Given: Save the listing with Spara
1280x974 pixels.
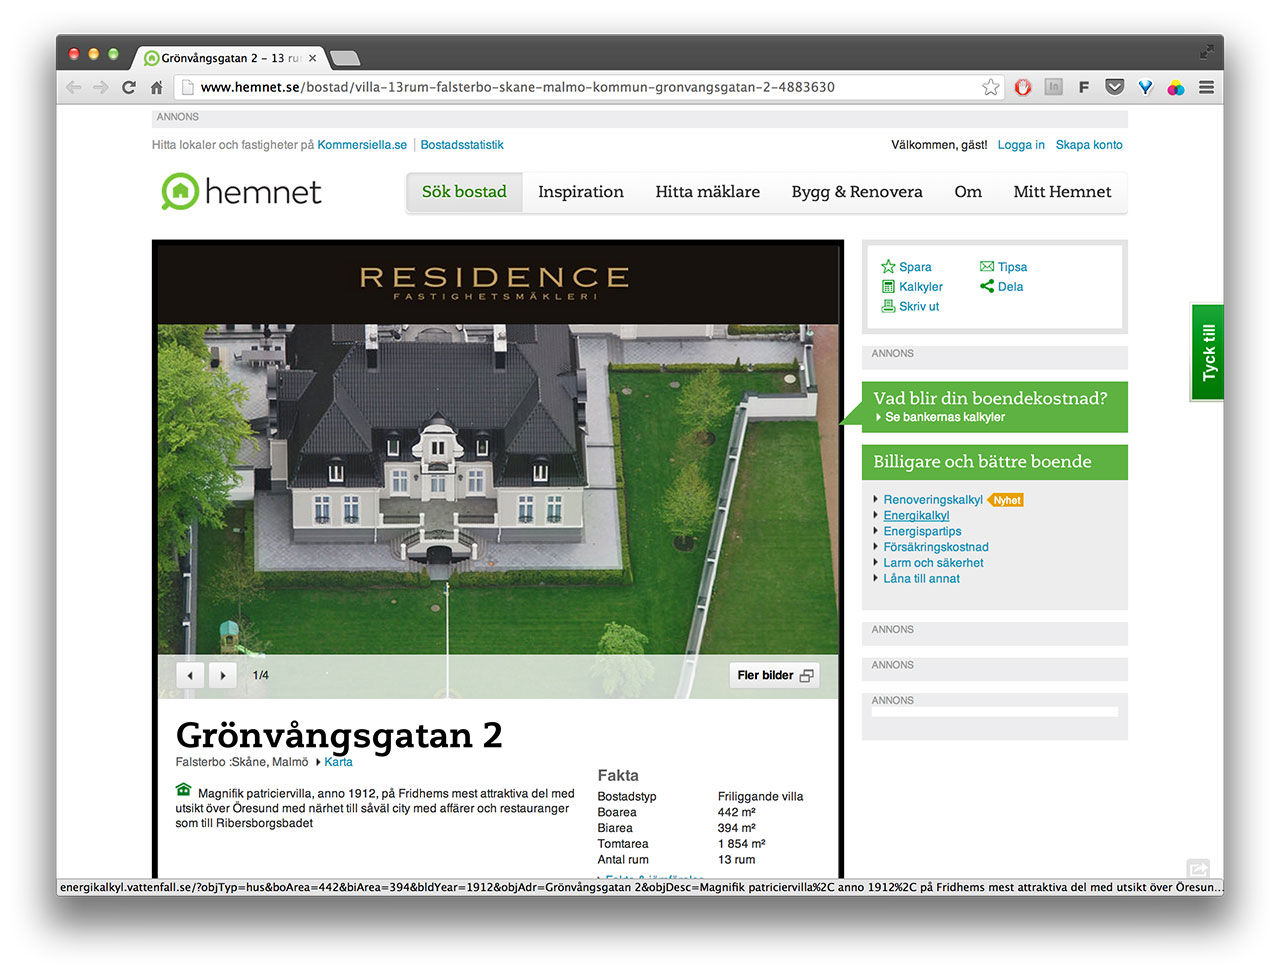Looking at the screenshot, I should (906, 267).
